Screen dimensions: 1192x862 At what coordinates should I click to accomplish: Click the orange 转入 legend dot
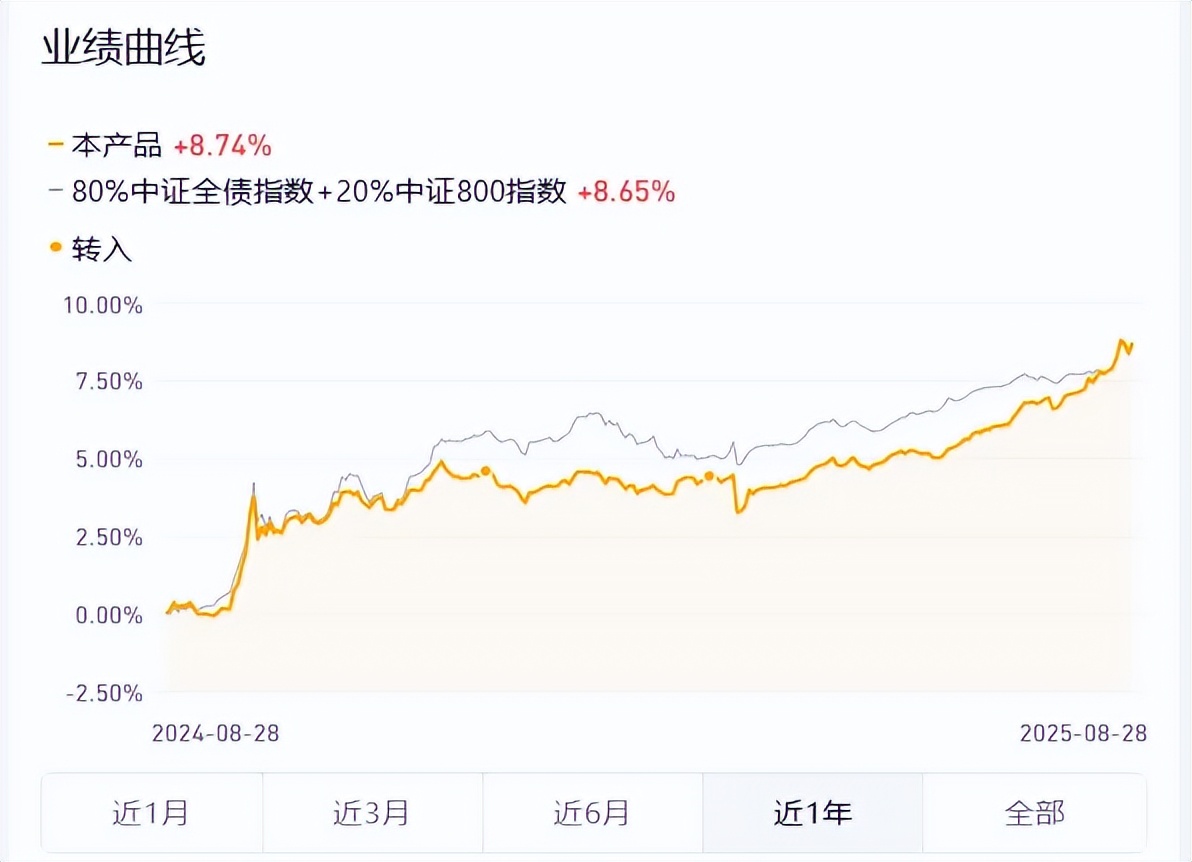click(x=56, y=247)
